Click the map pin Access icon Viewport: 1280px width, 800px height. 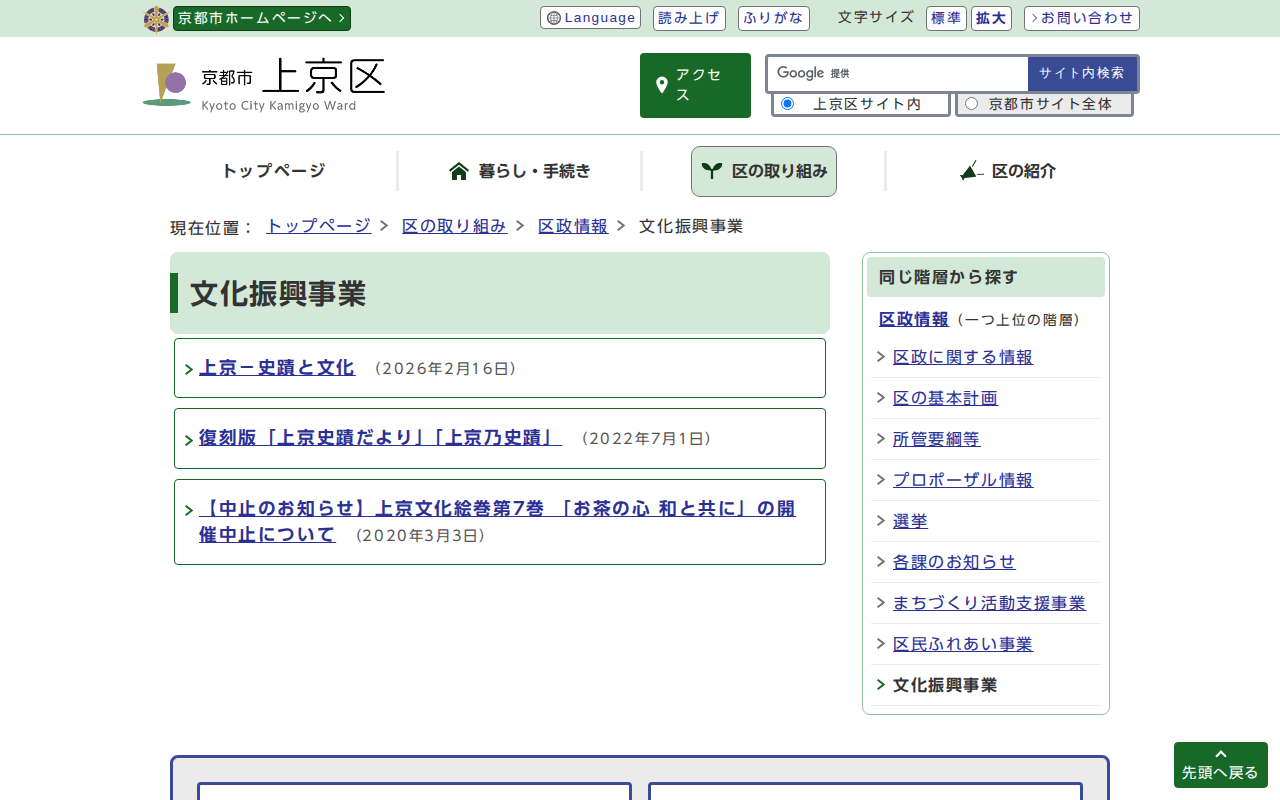pyautogui.click(x=661, y=85)
